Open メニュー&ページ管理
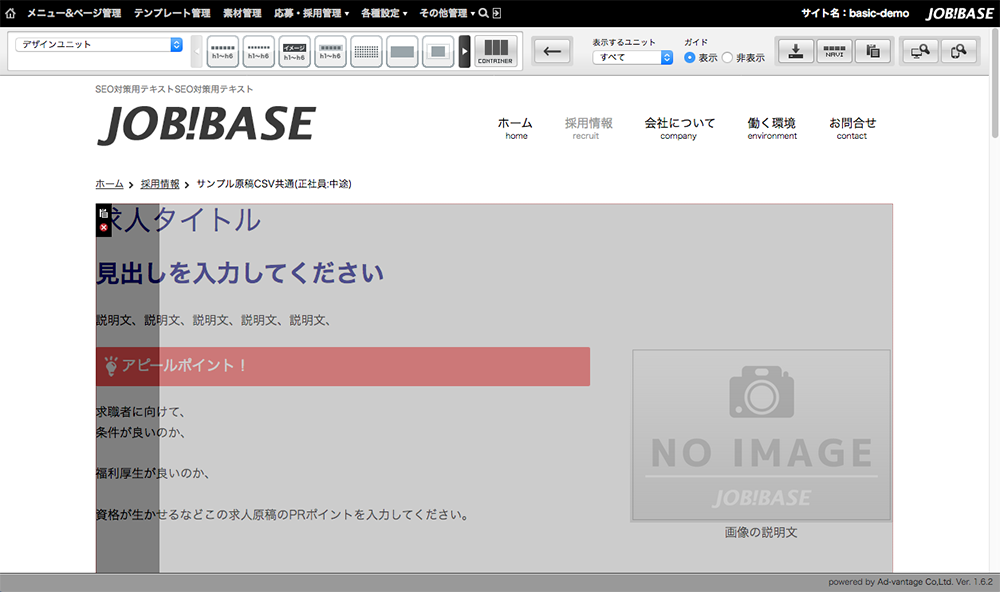Screen dimensions: 1000x592 [x=73, y=13]
